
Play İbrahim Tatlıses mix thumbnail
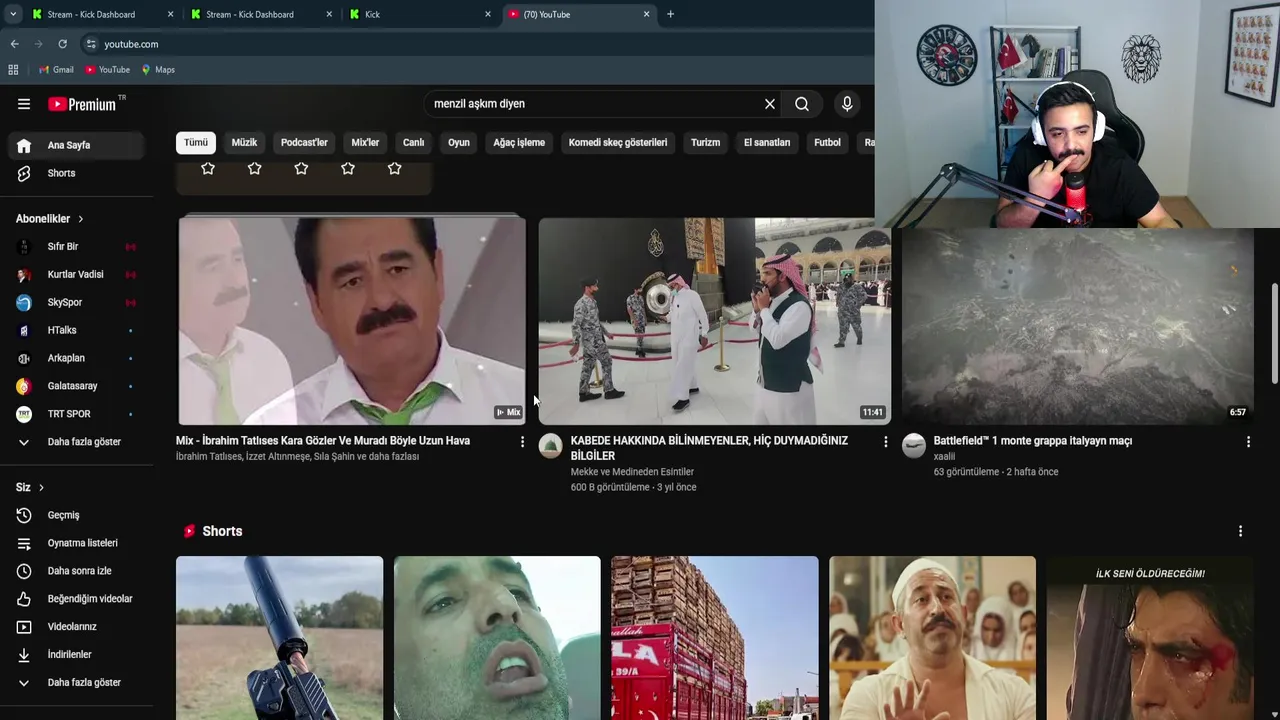351,321
